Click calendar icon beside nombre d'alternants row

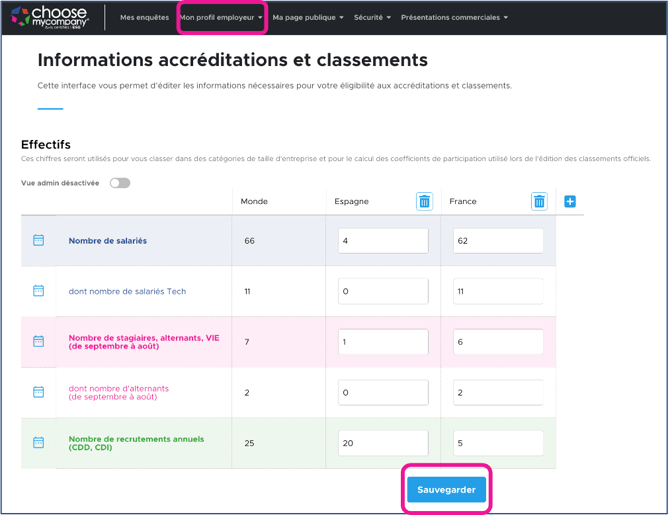tap(39, 392)
